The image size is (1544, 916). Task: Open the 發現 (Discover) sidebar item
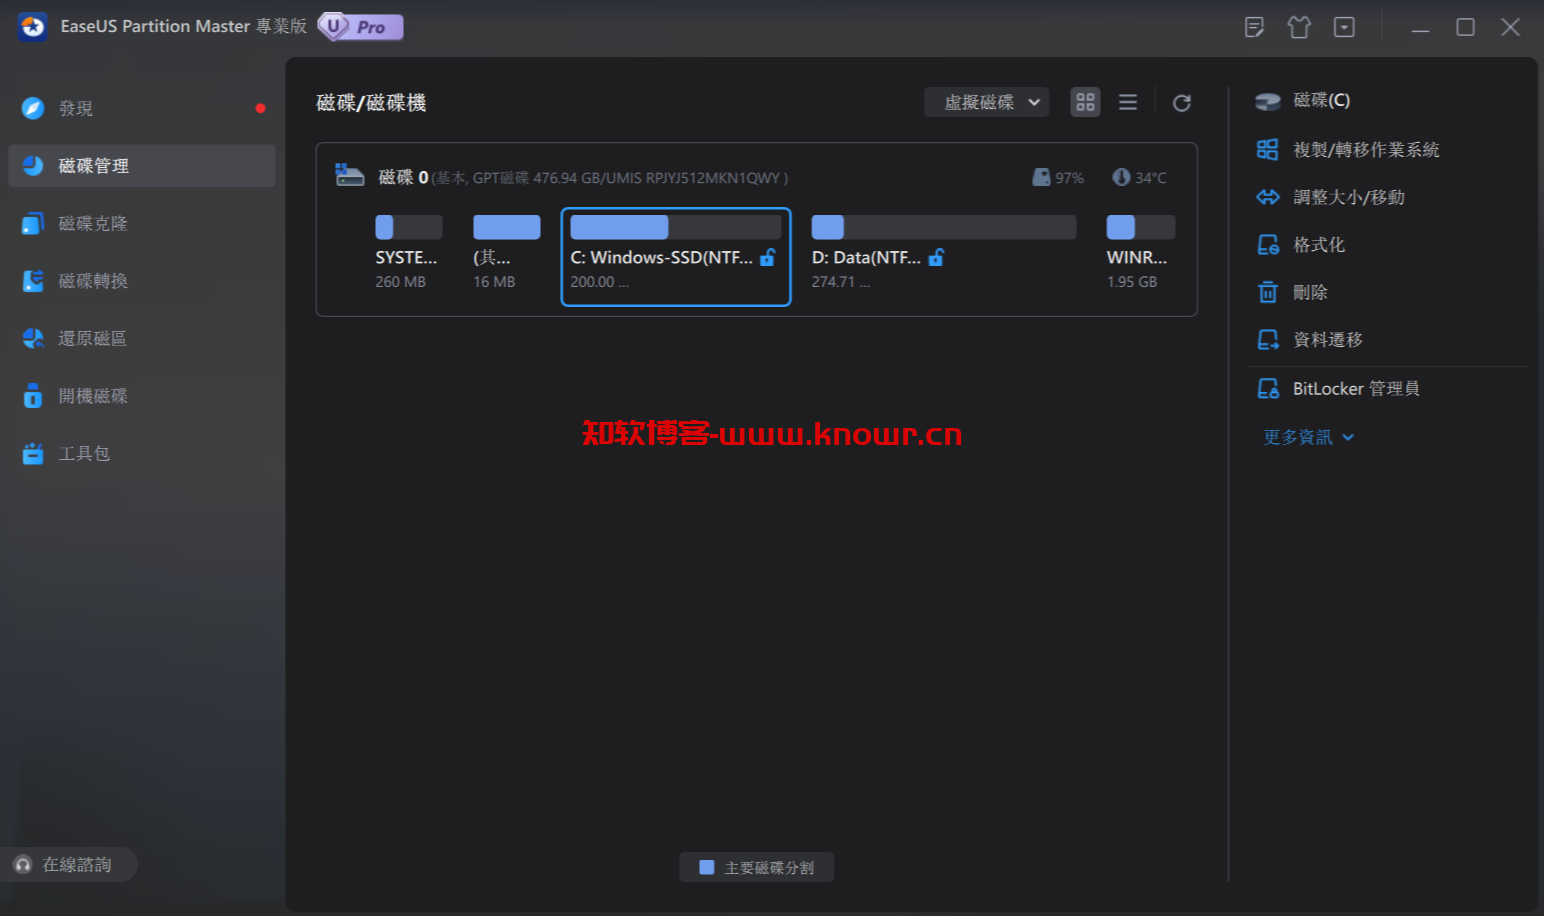pyautogui.click(x=141, y=108)
